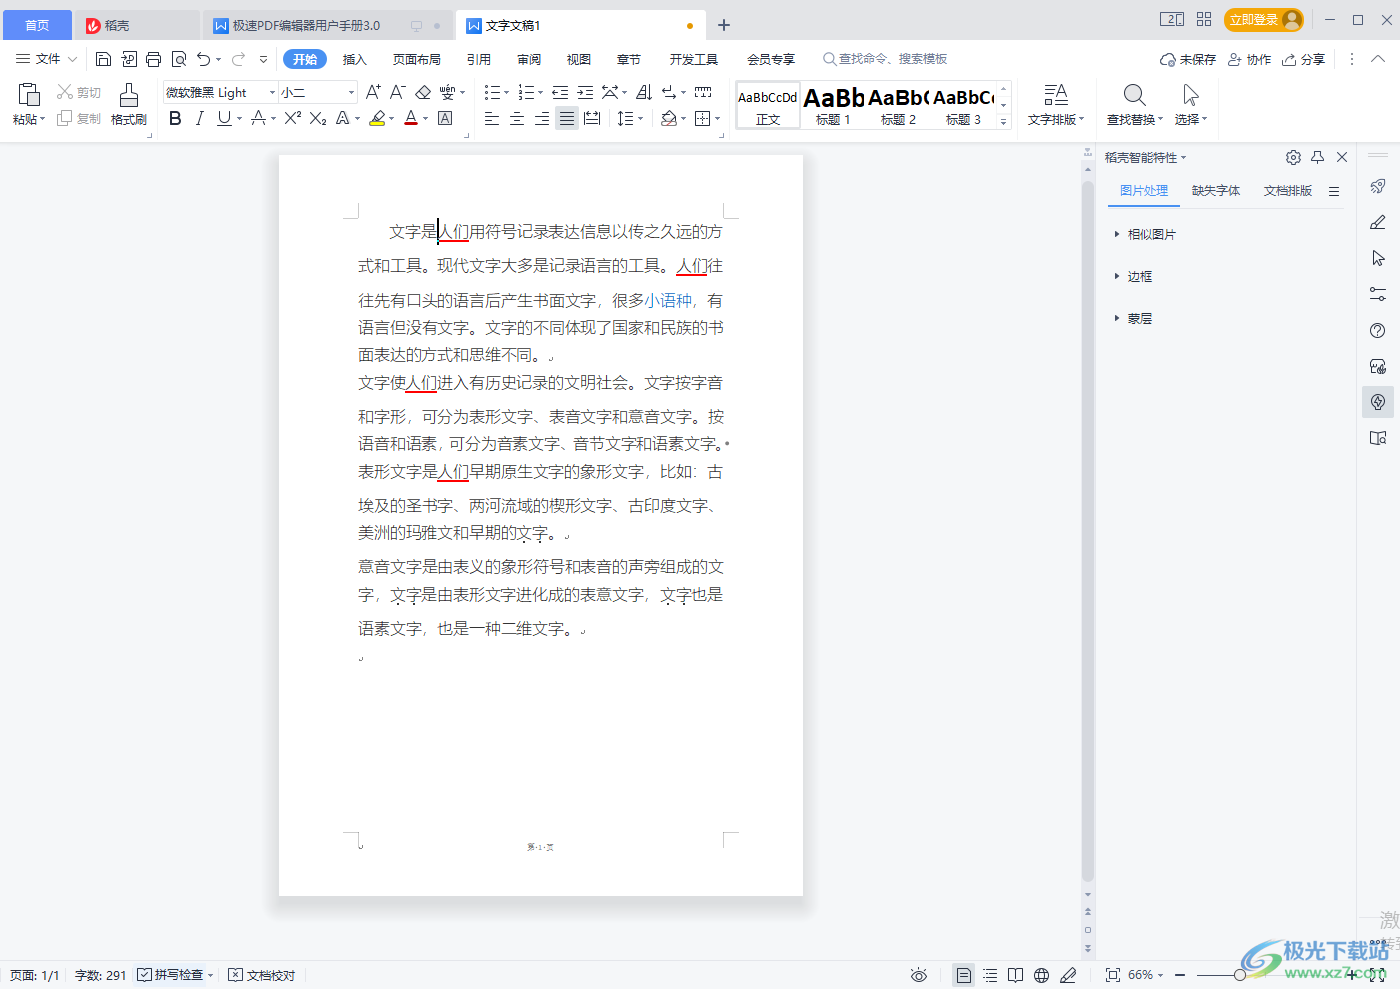Open the 页面布局 ribbon tab
This screenshot has height=989, width=1400.
(x=417, y=59)
